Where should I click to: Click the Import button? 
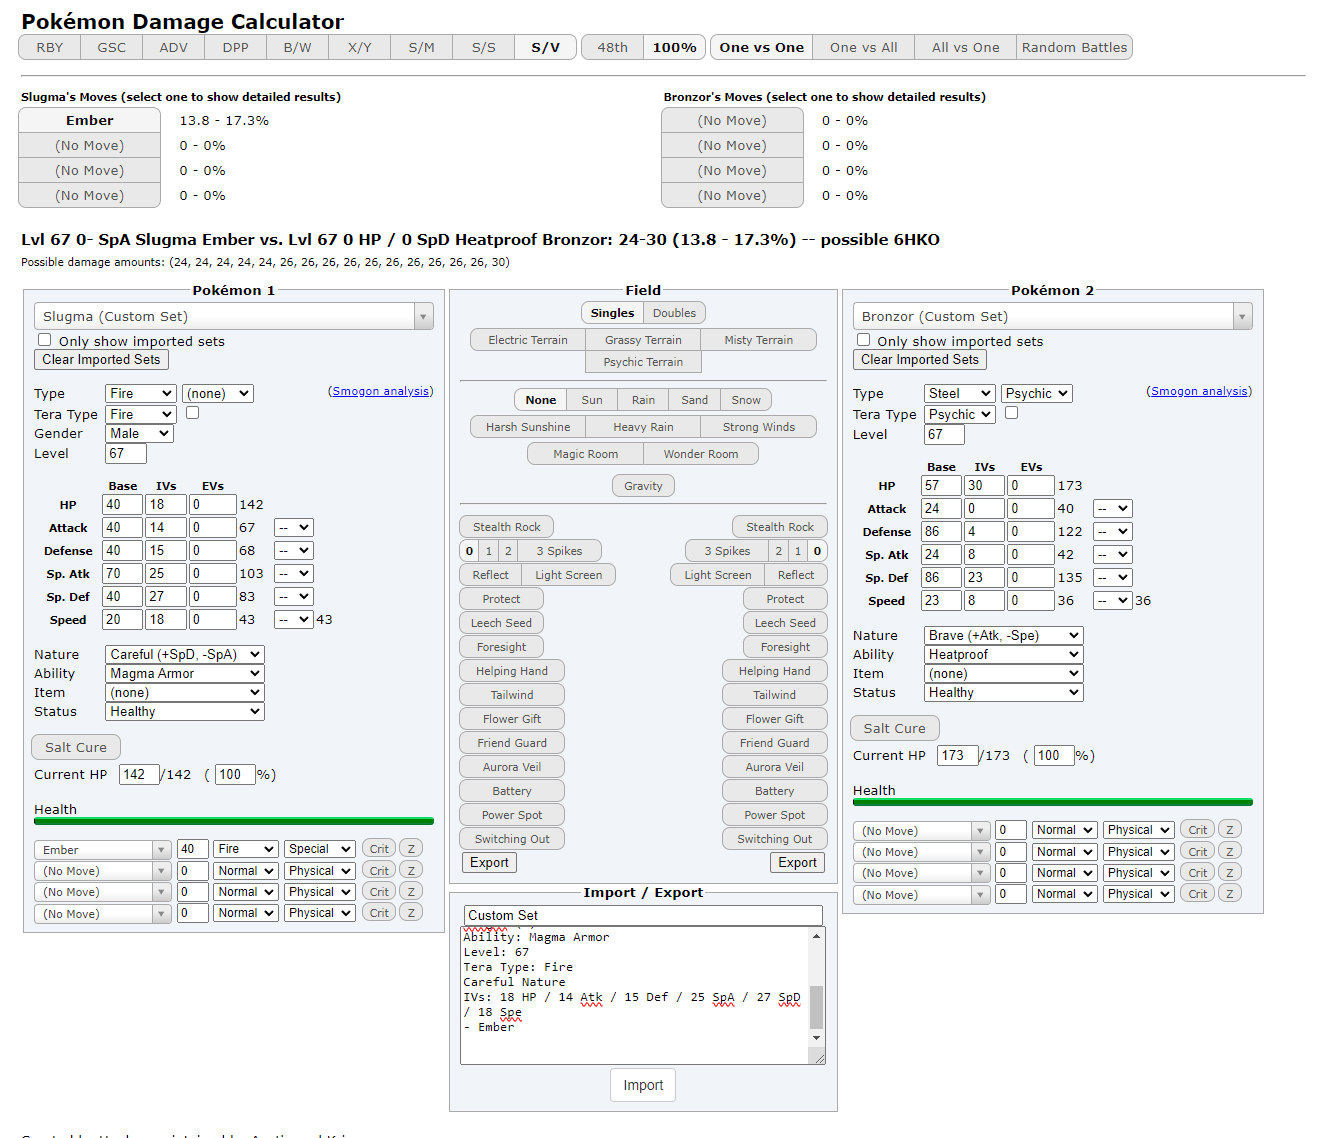[x=643, y=1085]
